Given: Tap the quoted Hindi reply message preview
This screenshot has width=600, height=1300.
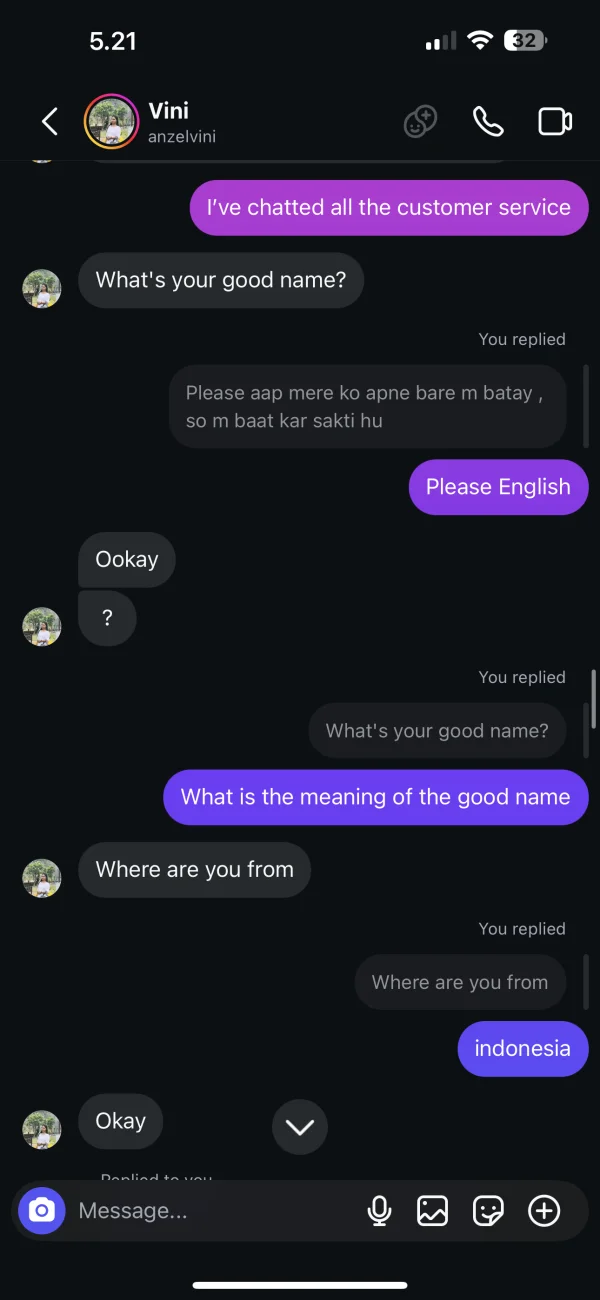Looking at the screenshot, I should pyautogui.click(x=367, y=406).
